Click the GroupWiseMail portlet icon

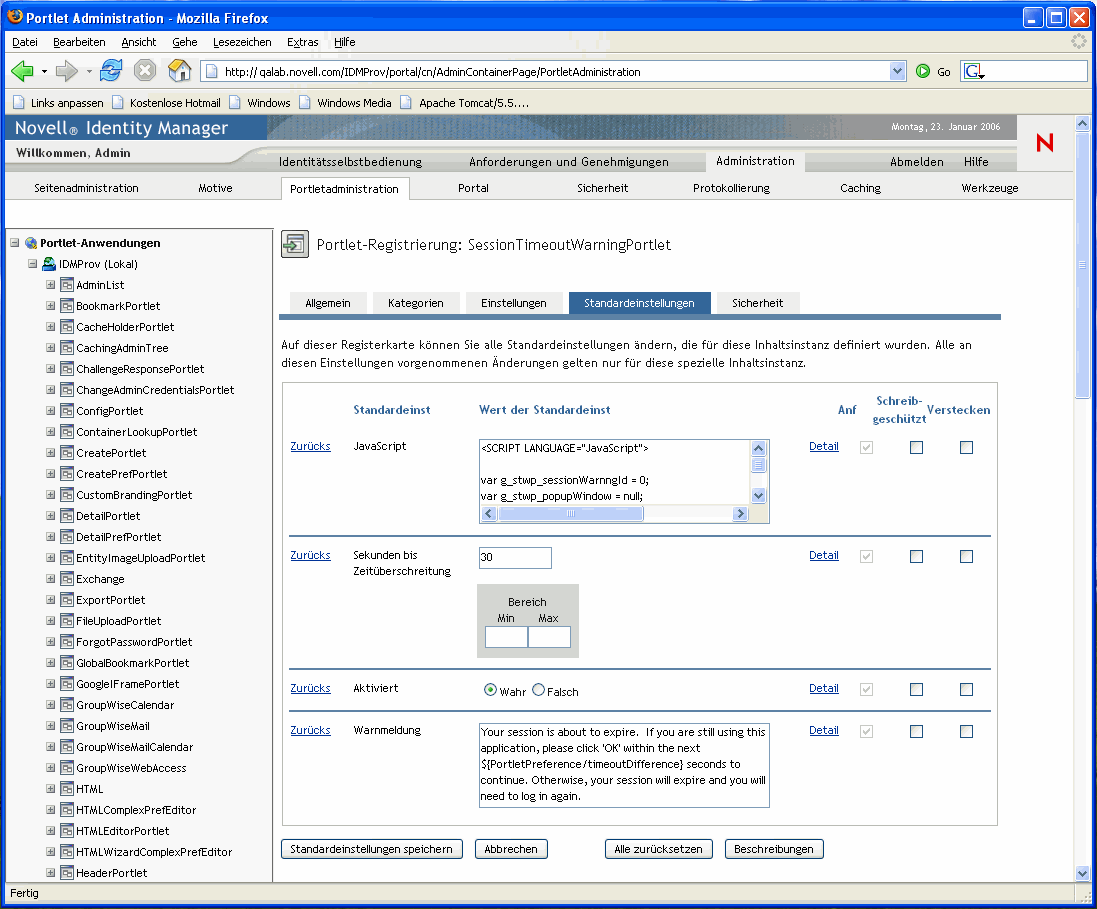coord(67,726)
